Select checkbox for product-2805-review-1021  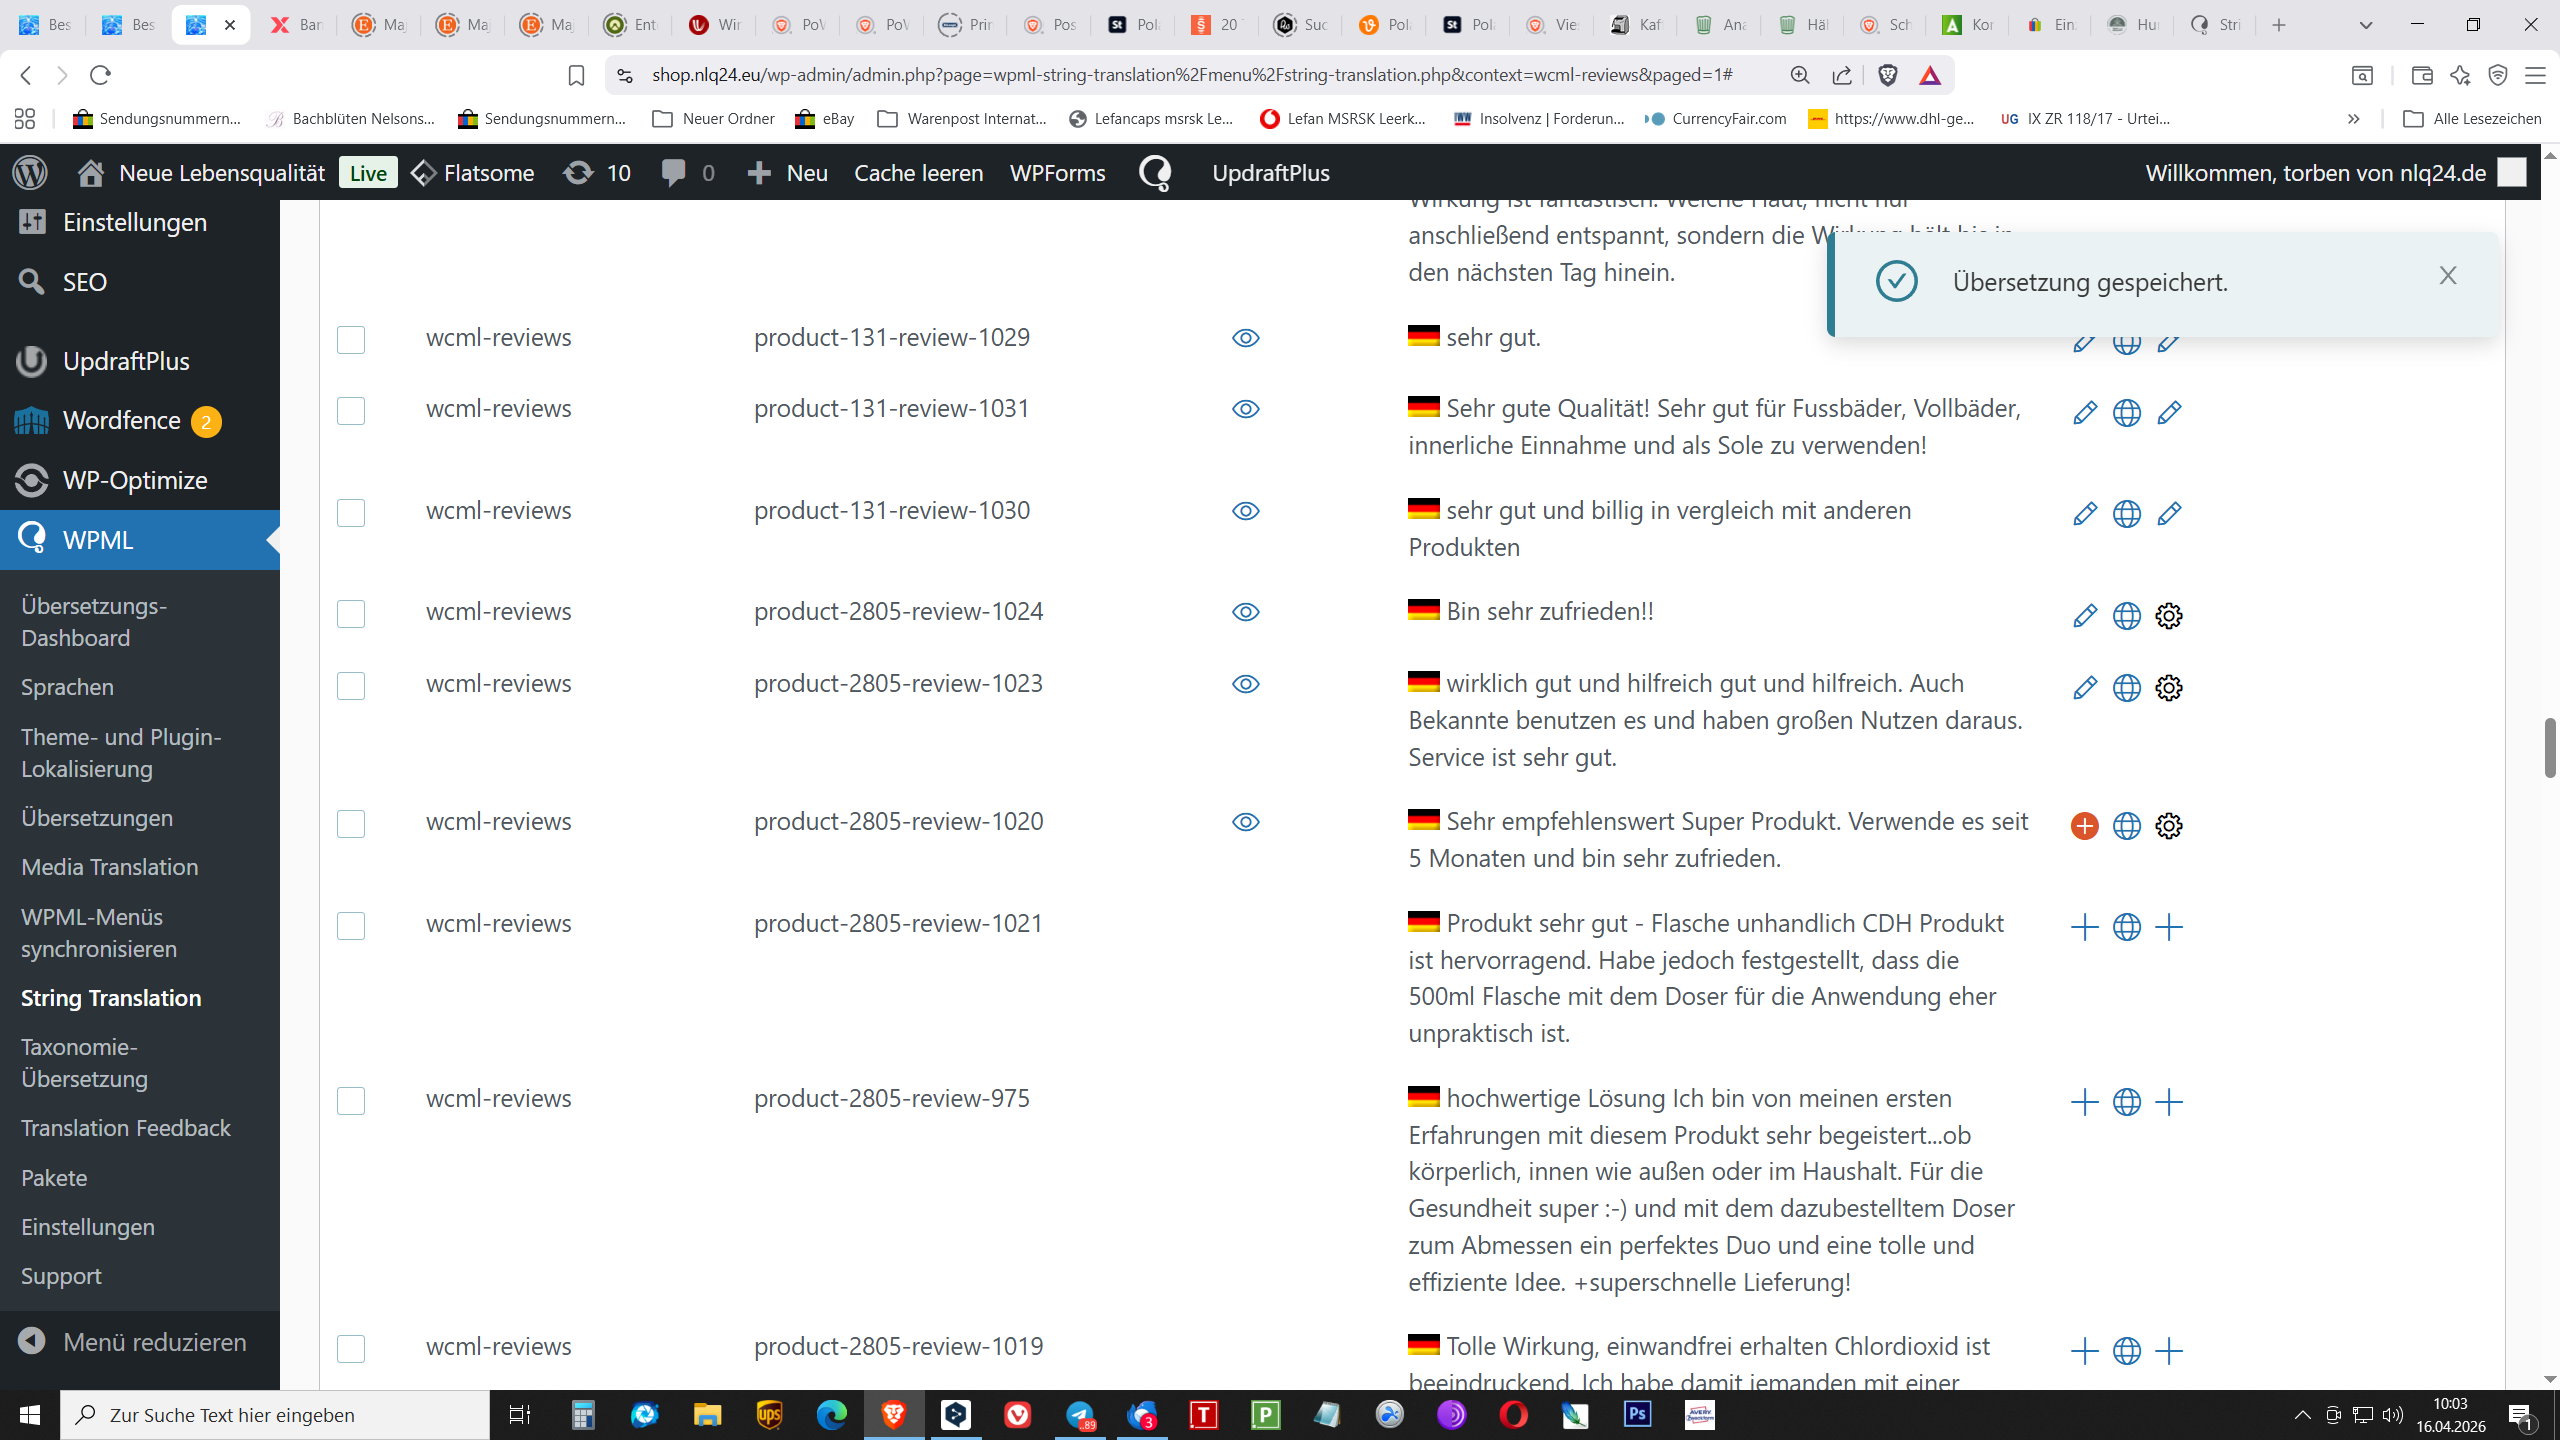(351, 926)
